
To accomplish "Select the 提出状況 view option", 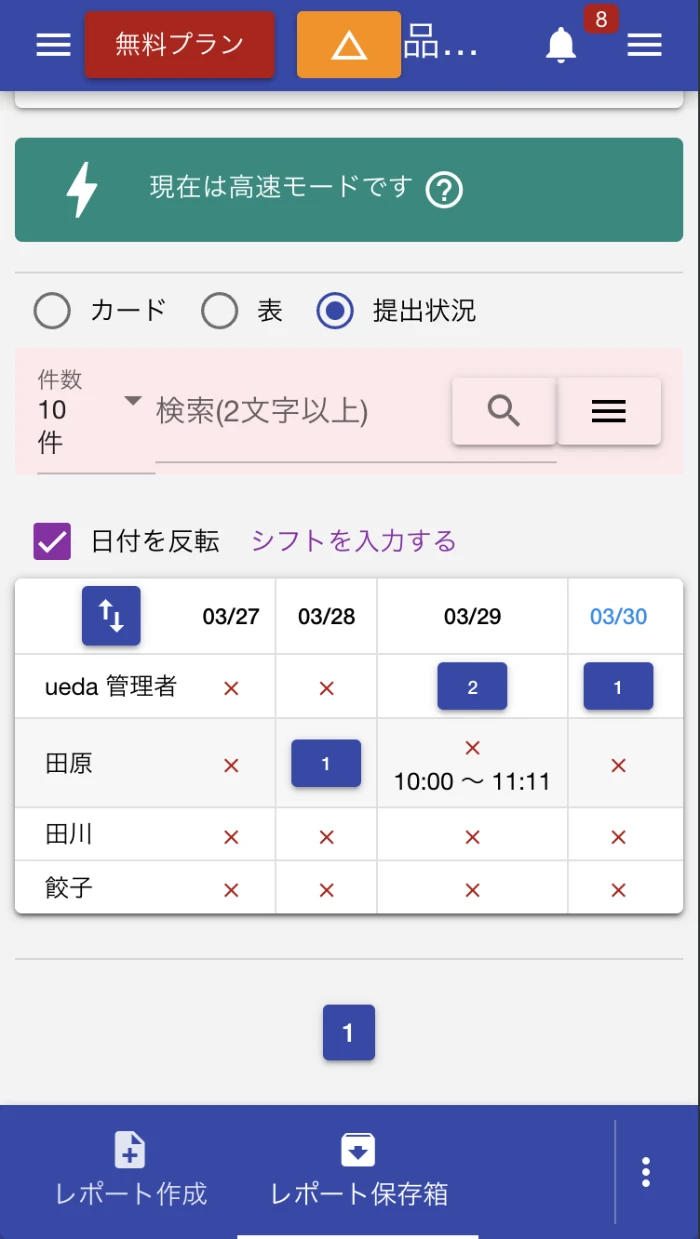I will pos(335,311).
